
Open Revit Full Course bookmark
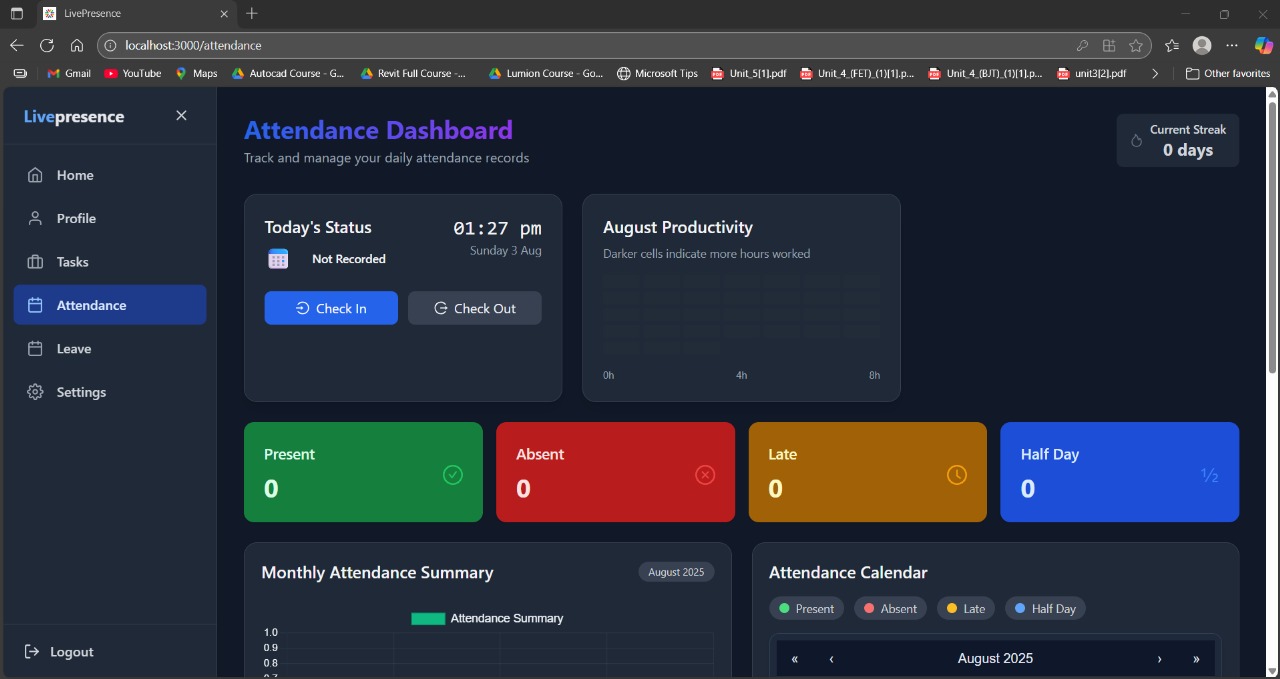click(x=414, y=73)
